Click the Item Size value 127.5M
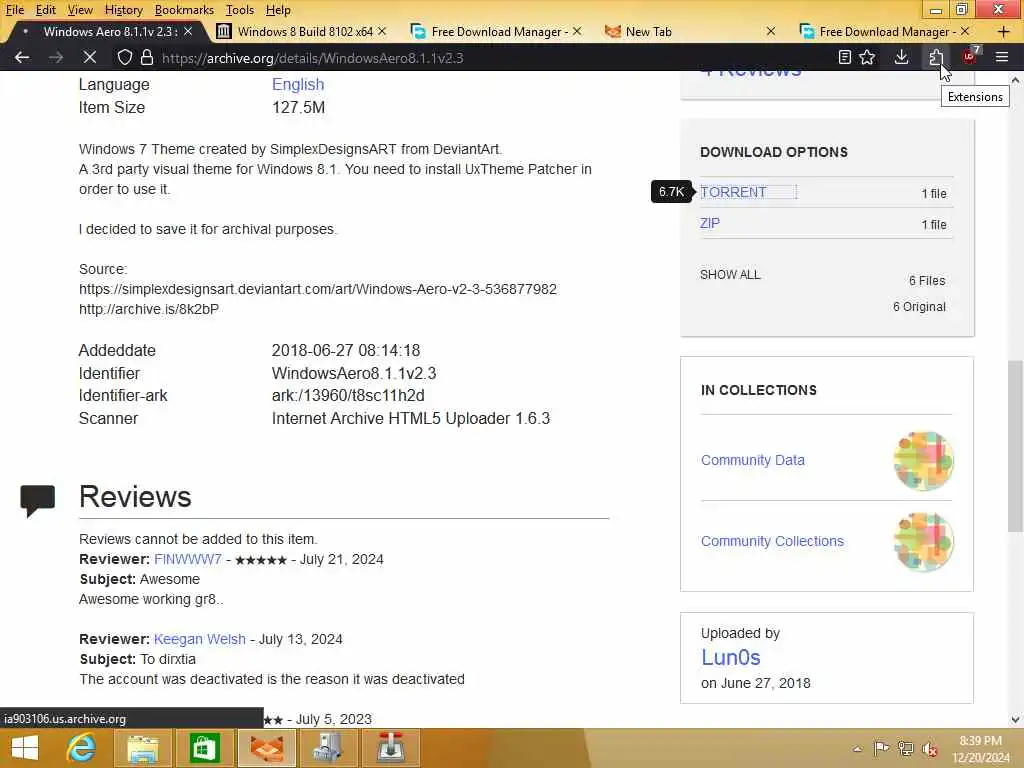This screenshot has height=768, width=1024. 298,107
